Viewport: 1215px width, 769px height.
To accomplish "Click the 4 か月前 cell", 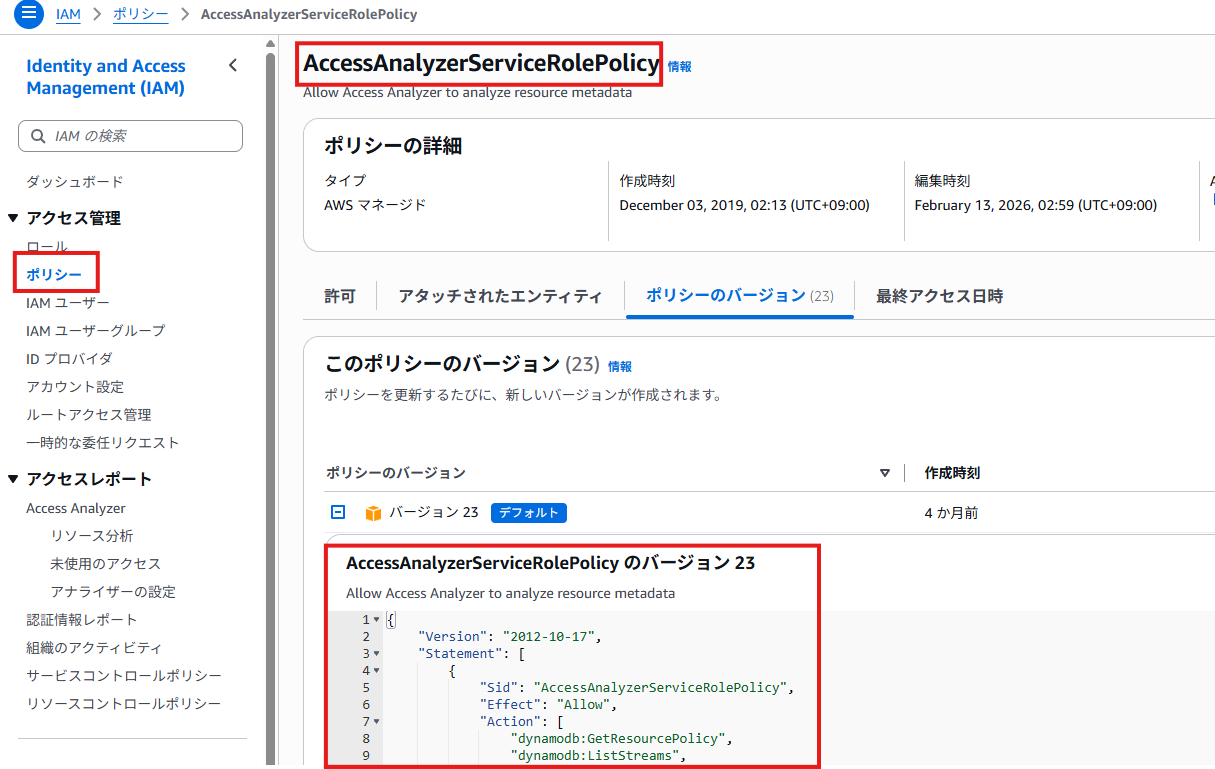I will [x=951, y=513].
